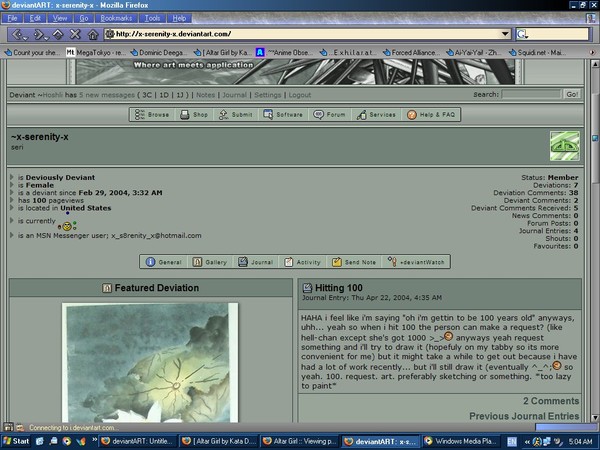Click the vertical scrollbar down arrow
Viewport: 600px width, 450px height.
(595, 417)
